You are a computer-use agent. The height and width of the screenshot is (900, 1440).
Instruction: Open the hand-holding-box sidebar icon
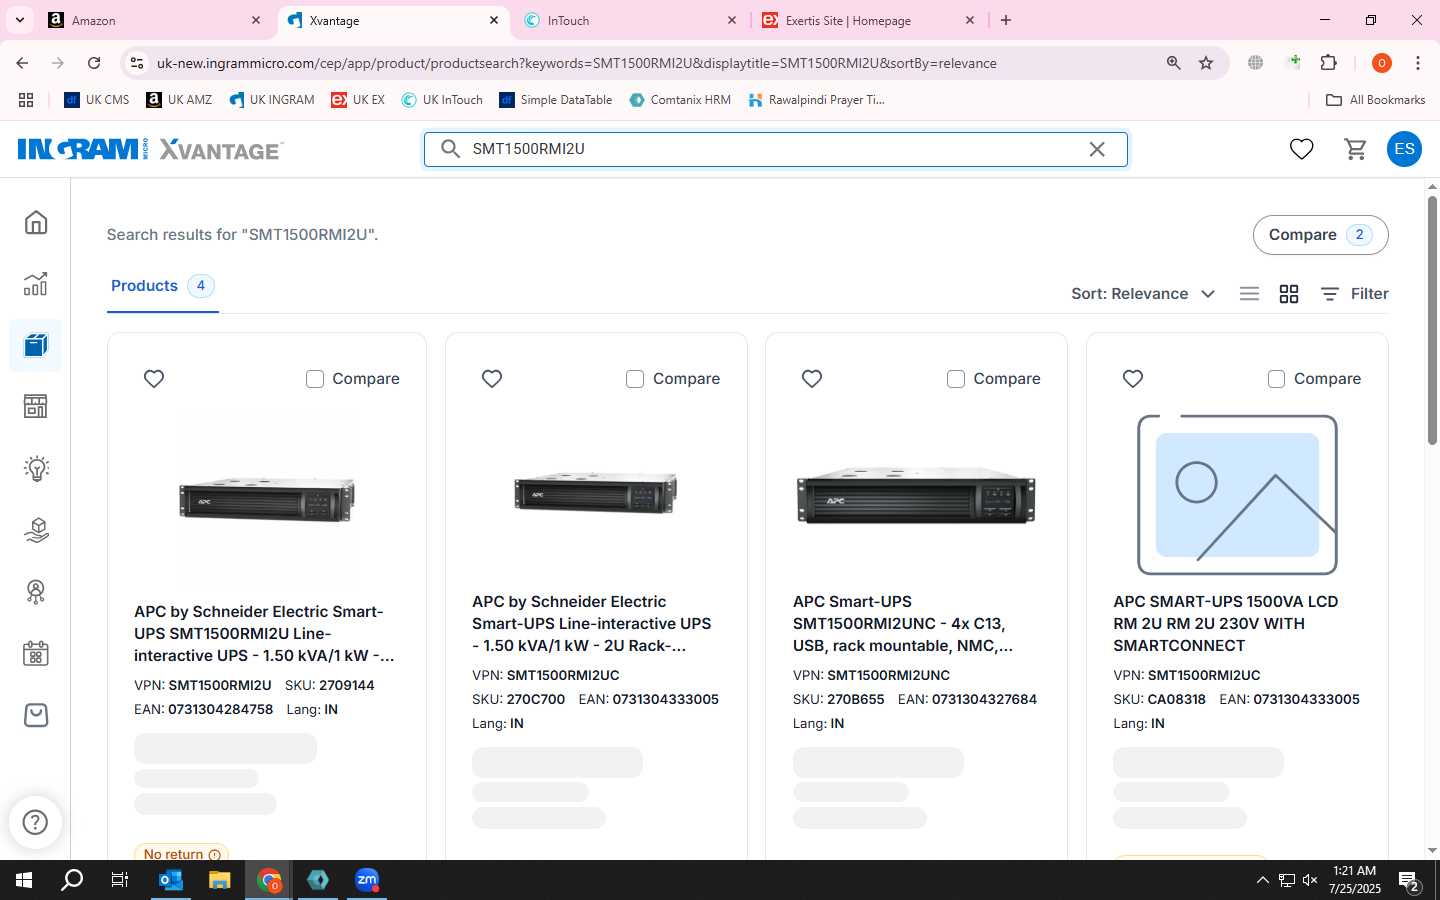coord(36,530)
